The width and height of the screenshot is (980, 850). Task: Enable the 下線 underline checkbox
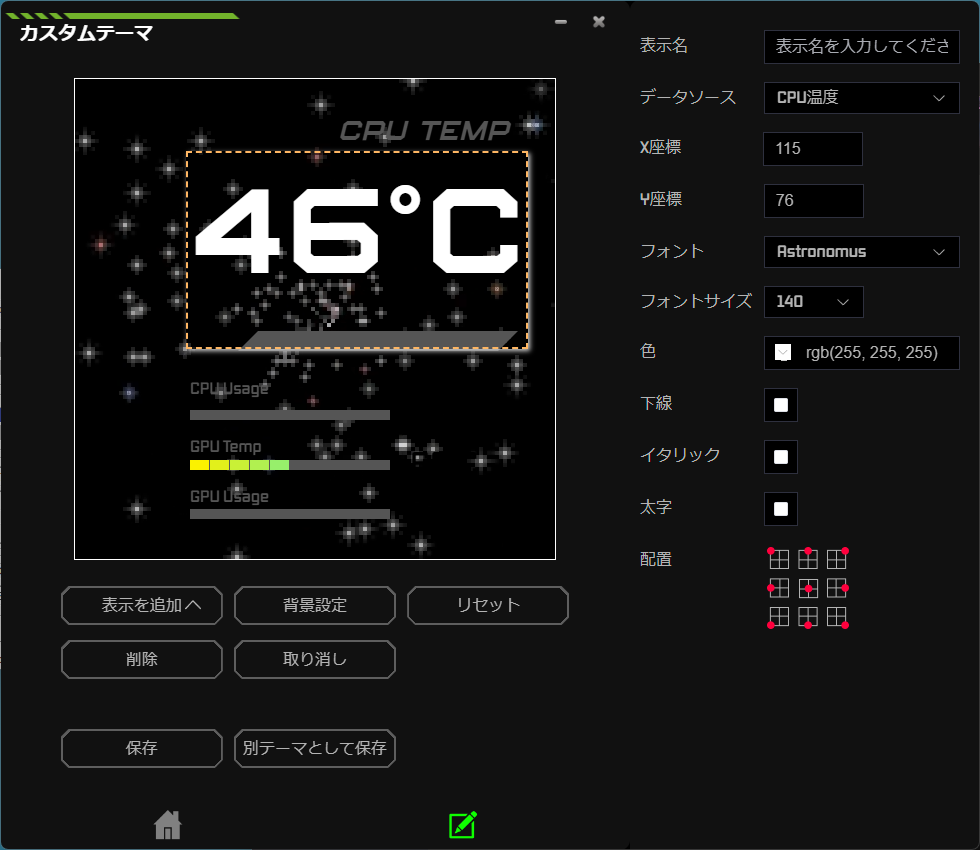(781, 405)
